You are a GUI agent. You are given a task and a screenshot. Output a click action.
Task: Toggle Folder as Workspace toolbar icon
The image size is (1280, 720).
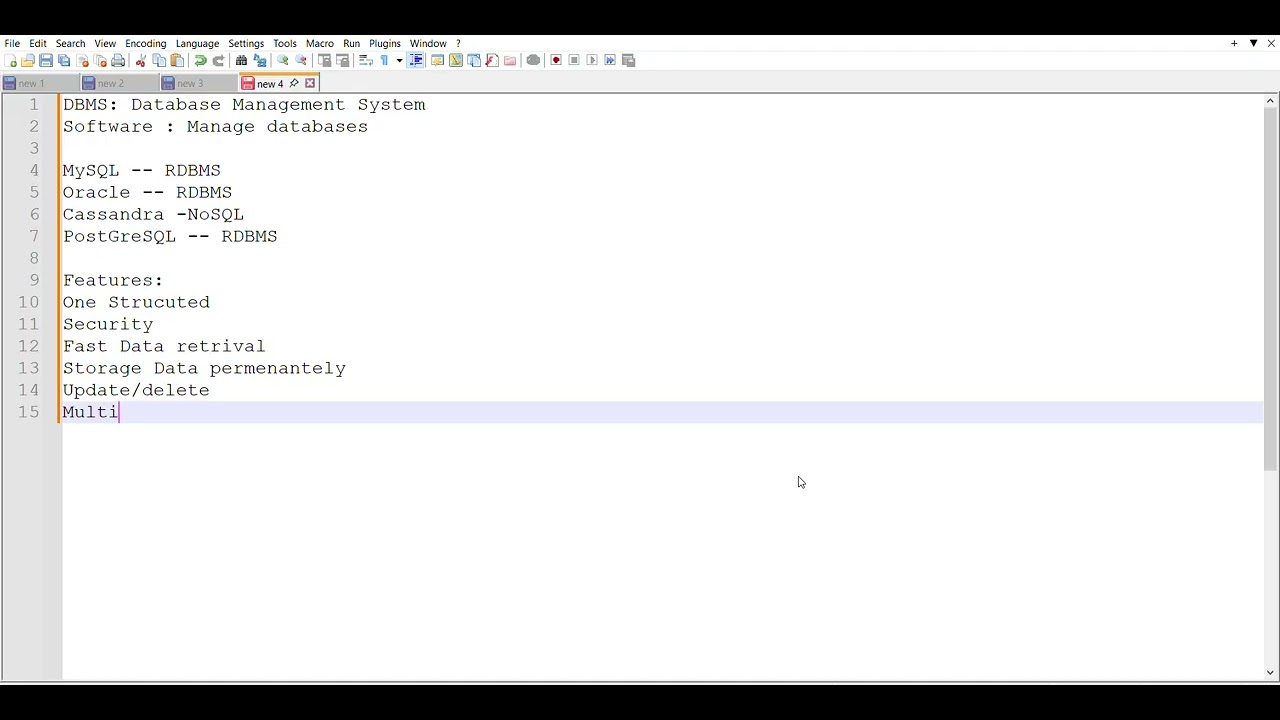510,60
